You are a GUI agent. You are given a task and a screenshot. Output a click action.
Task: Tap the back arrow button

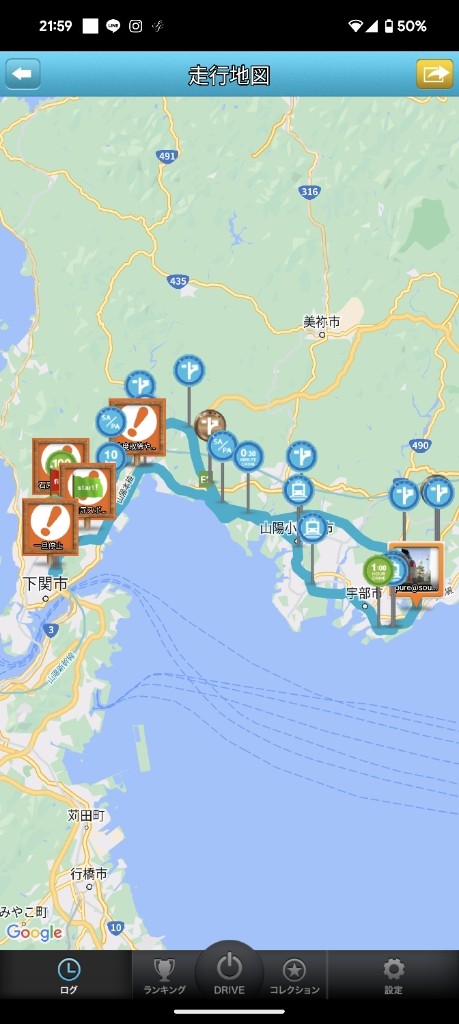click(x=23, y=74)
